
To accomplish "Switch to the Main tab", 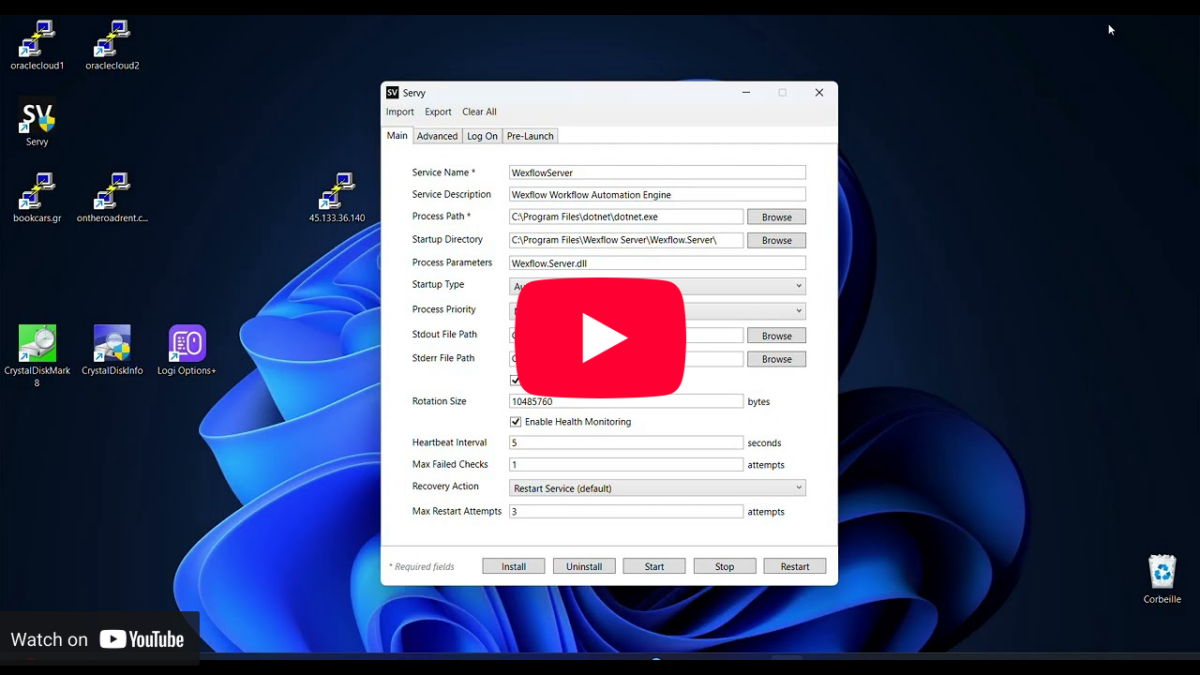I will [397, 136].
